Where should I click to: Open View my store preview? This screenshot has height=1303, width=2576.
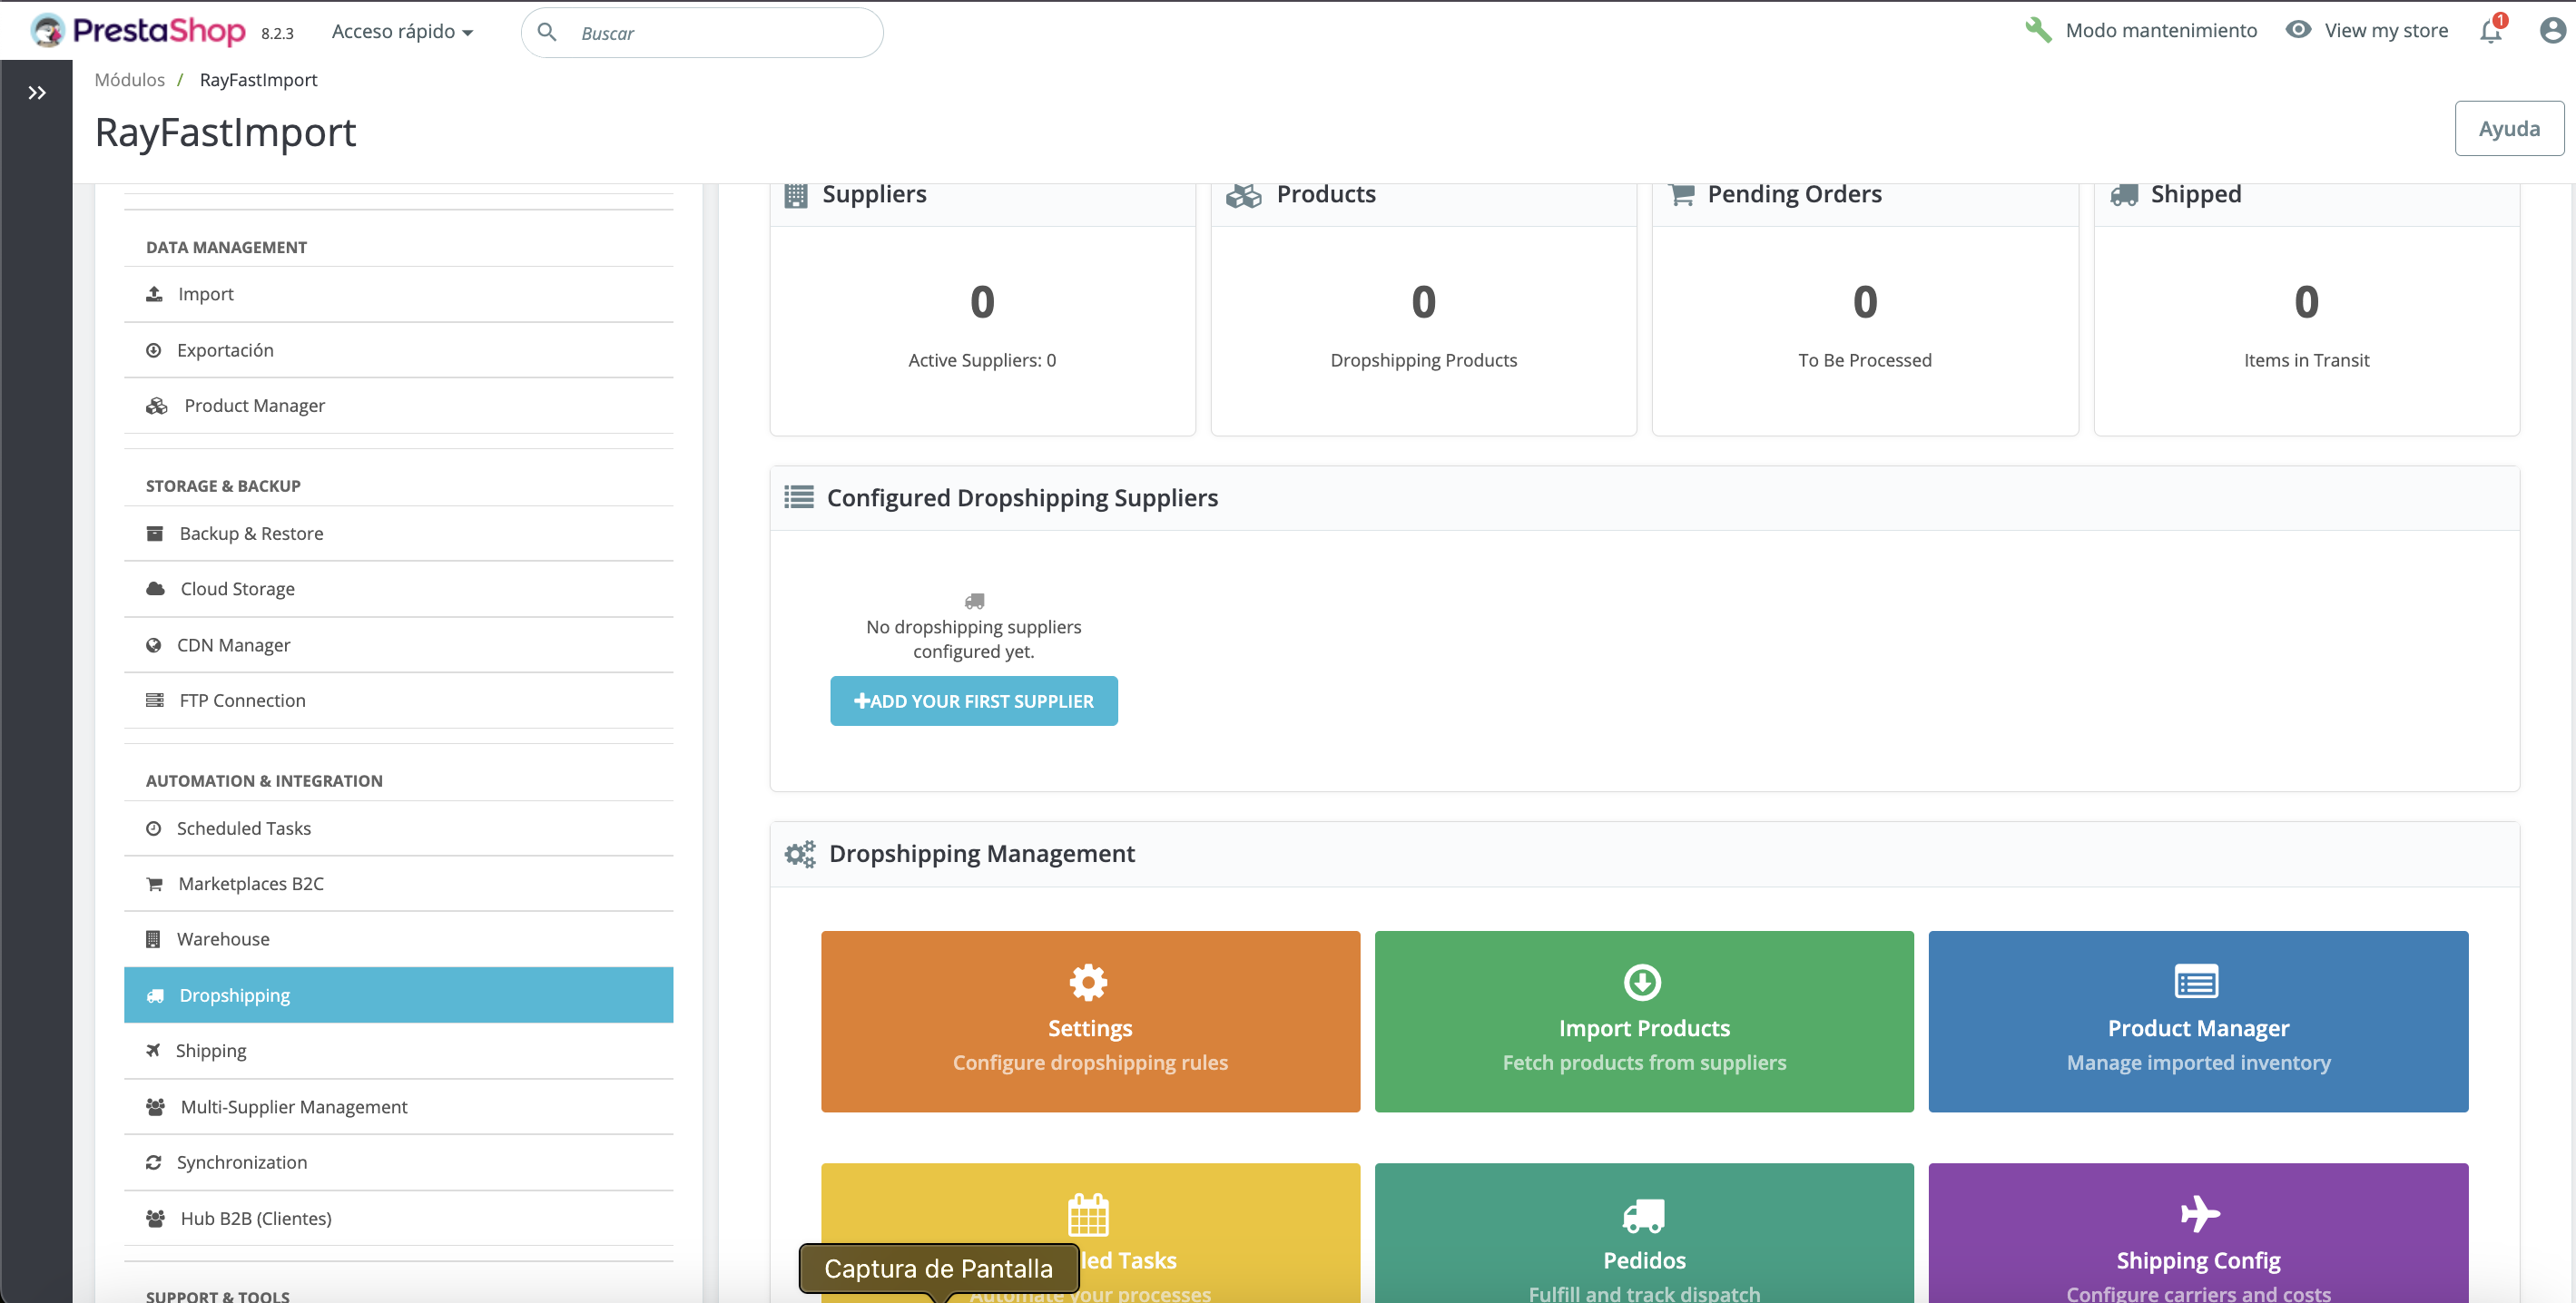click(x=2367, y=30)
